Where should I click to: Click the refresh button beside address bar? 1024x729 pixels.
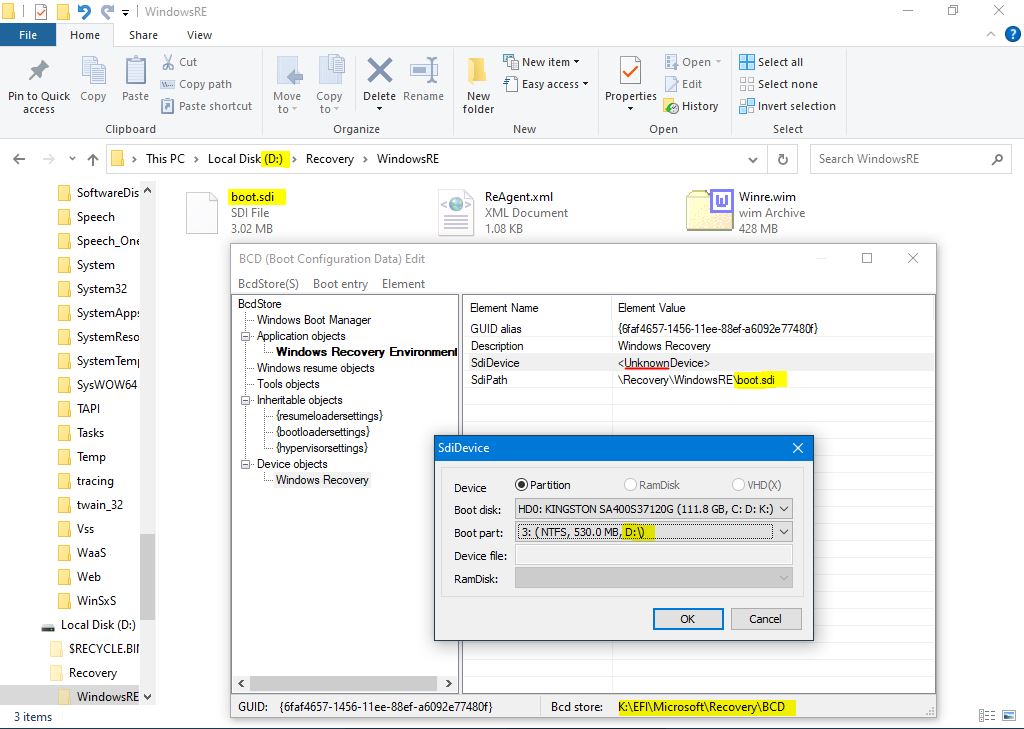click(783, 159)
